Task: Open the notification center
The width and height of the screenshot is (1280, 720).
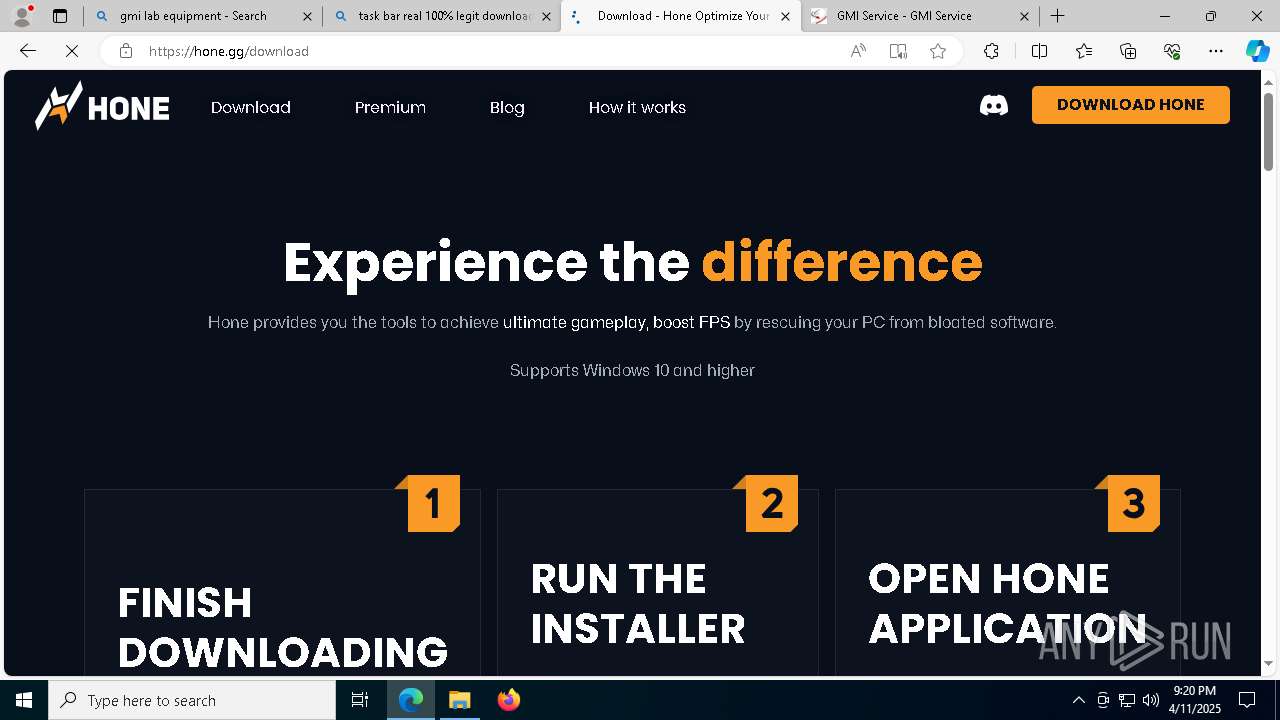Action: tap(1247, 700)
